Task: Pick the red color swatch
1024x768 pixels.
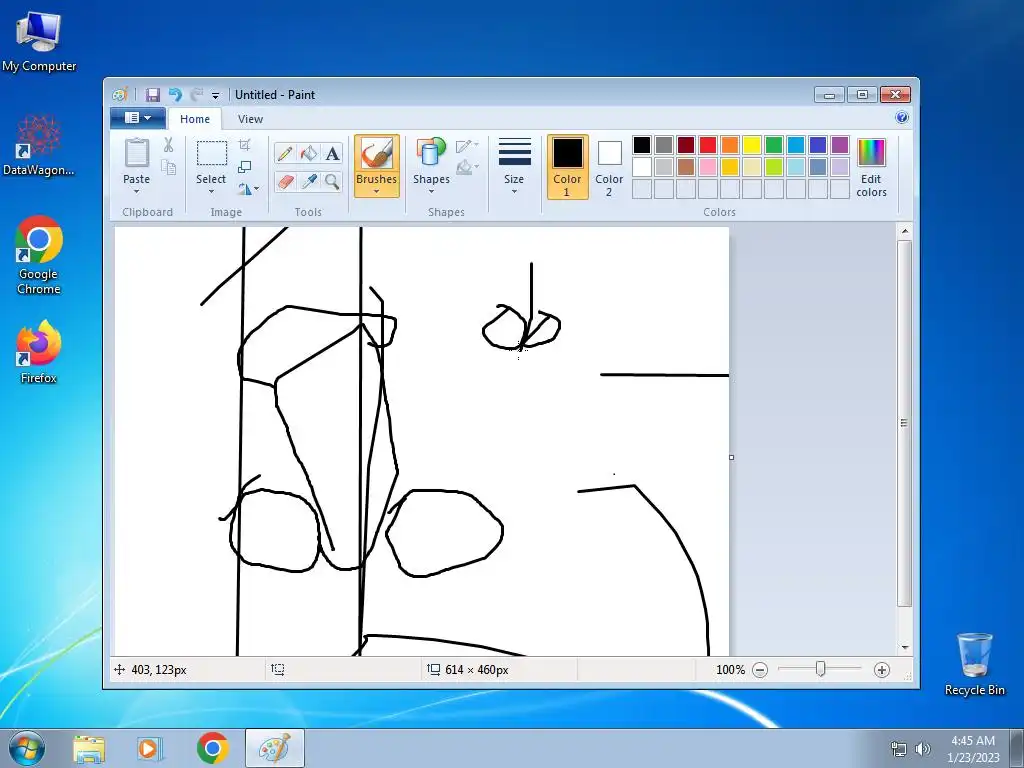Action: tap(708, 145)
